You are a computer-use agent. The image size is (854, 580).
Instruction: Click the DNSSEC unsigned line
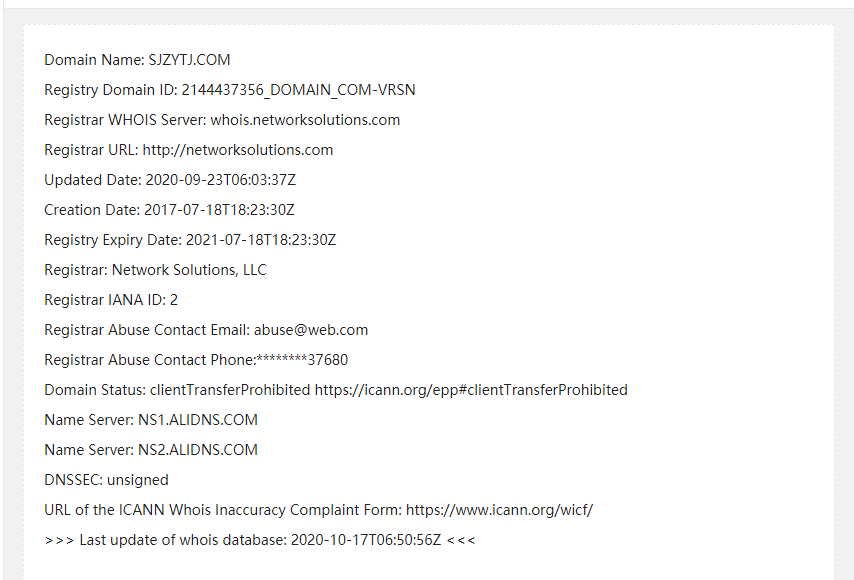point(106,480)
